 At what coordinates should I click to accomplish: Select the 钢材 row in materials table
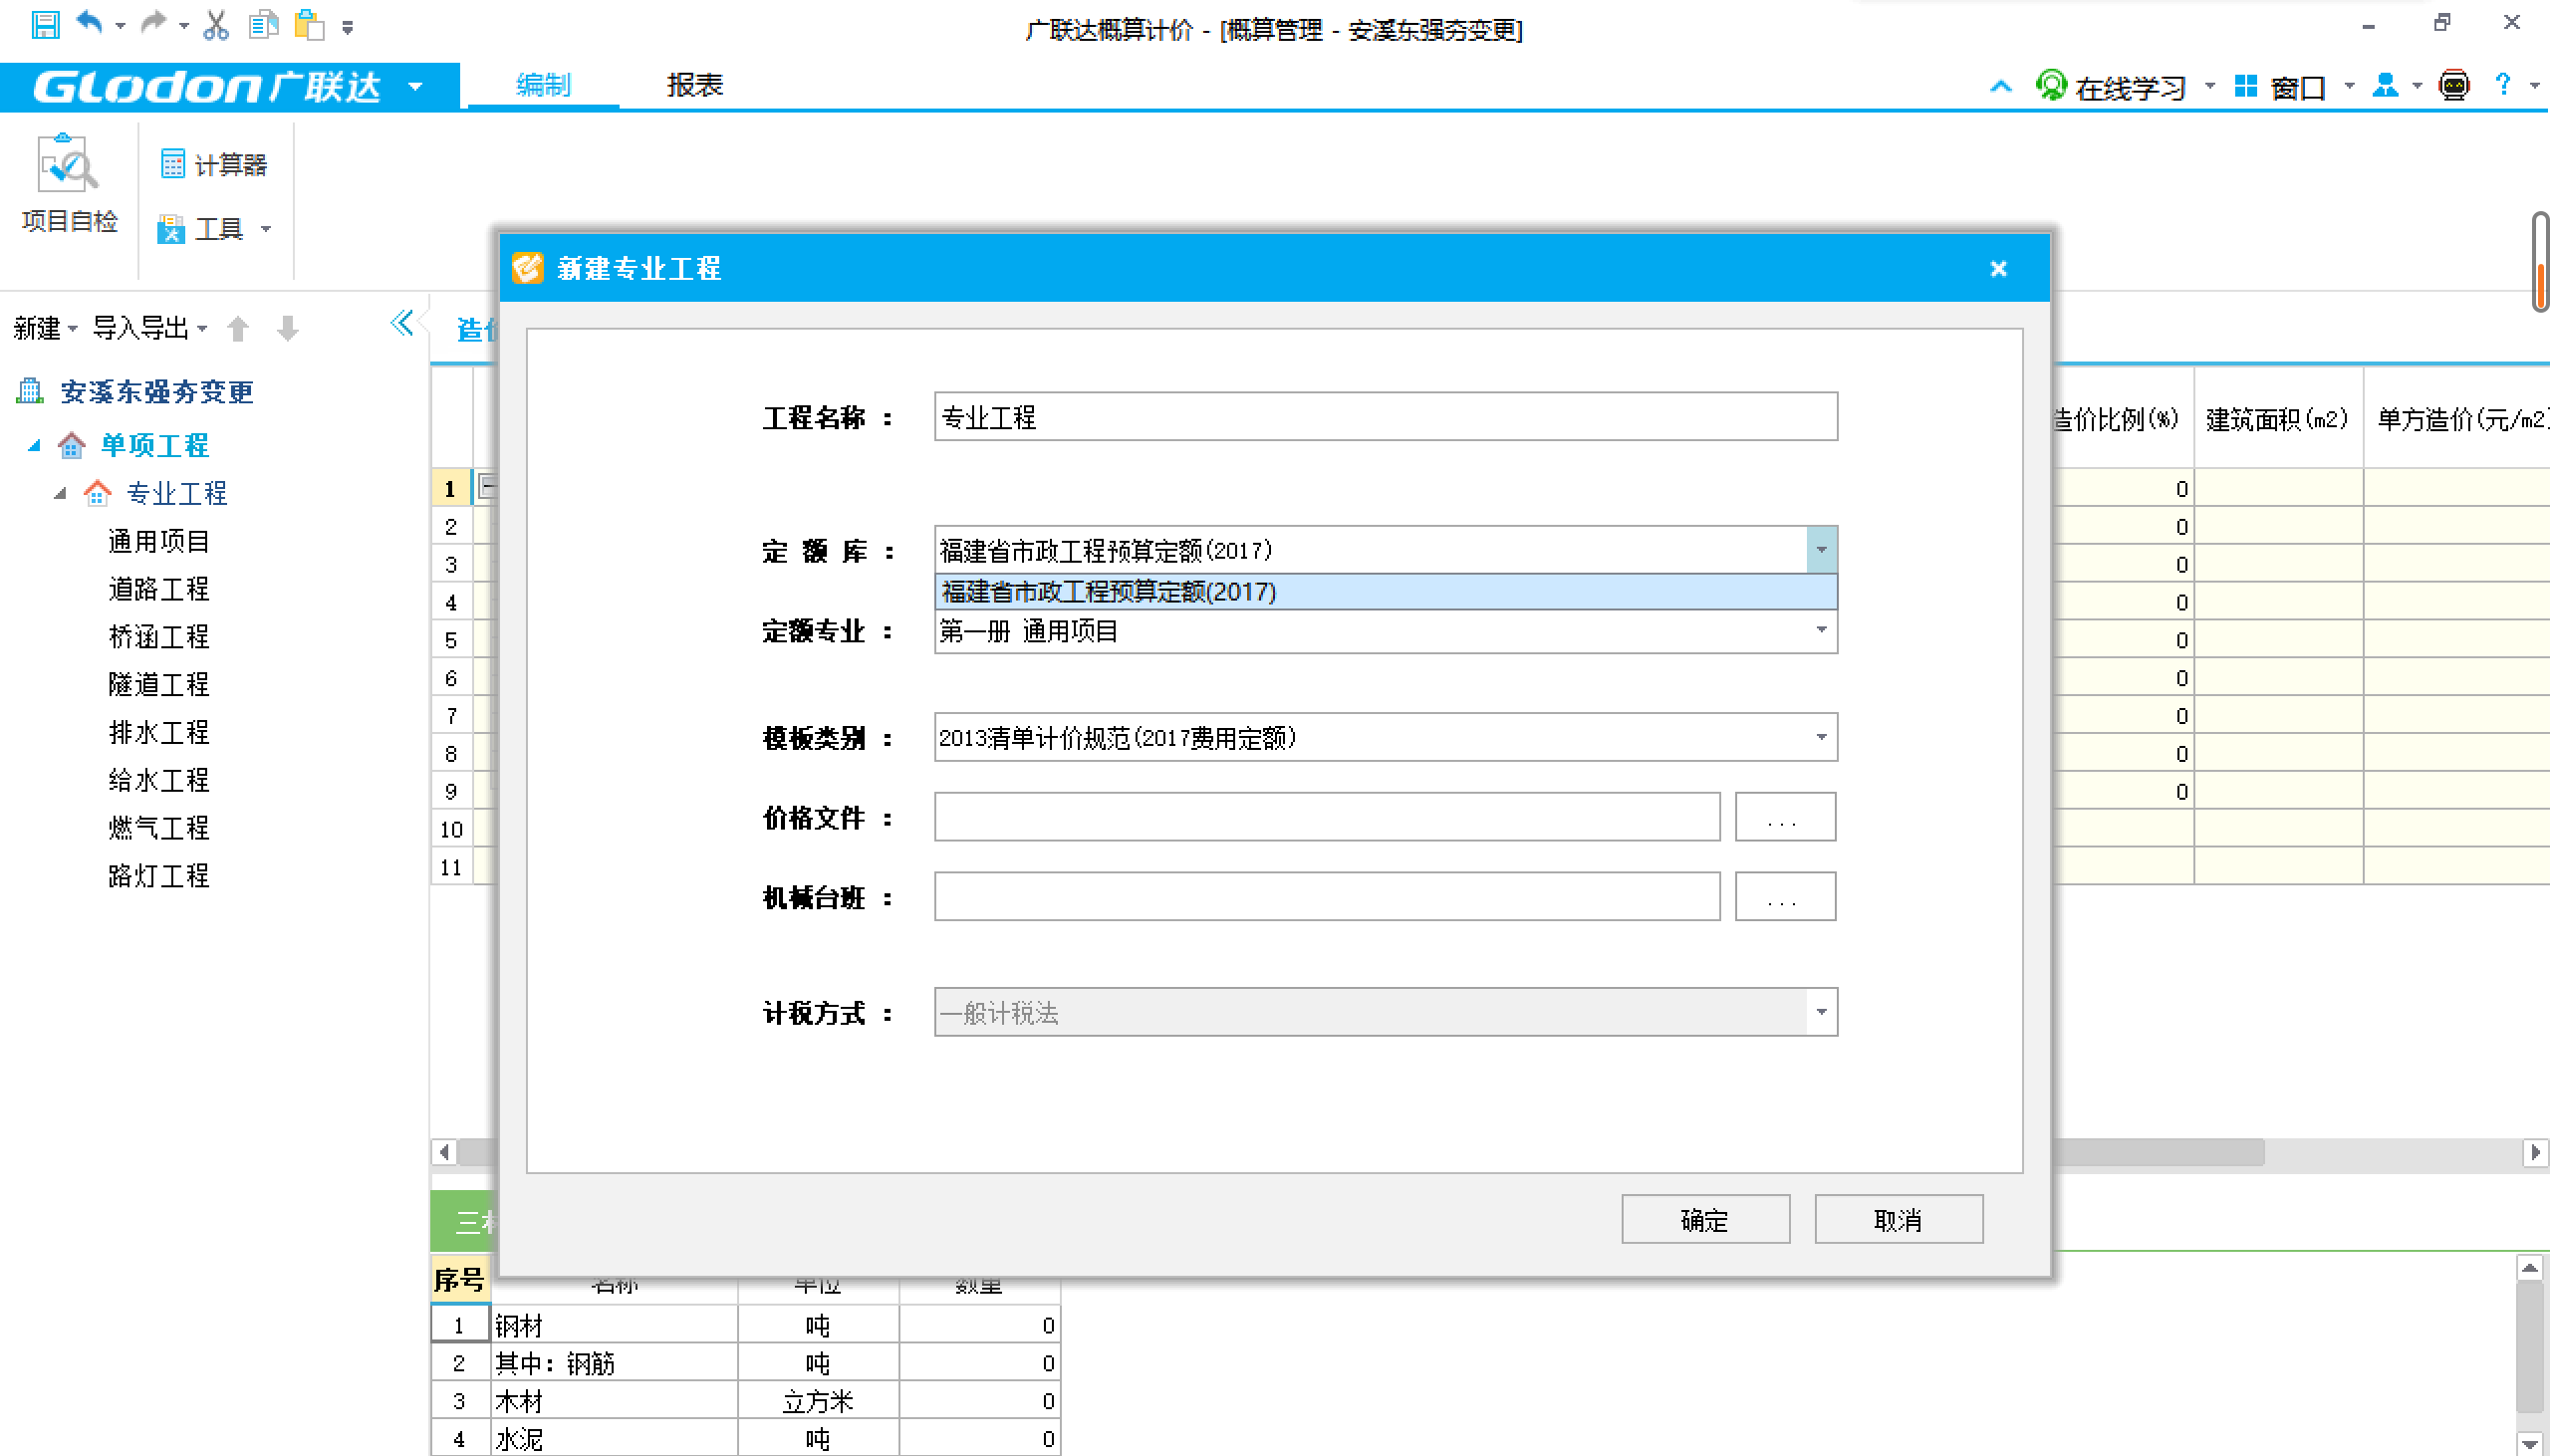coord(746,1326)
